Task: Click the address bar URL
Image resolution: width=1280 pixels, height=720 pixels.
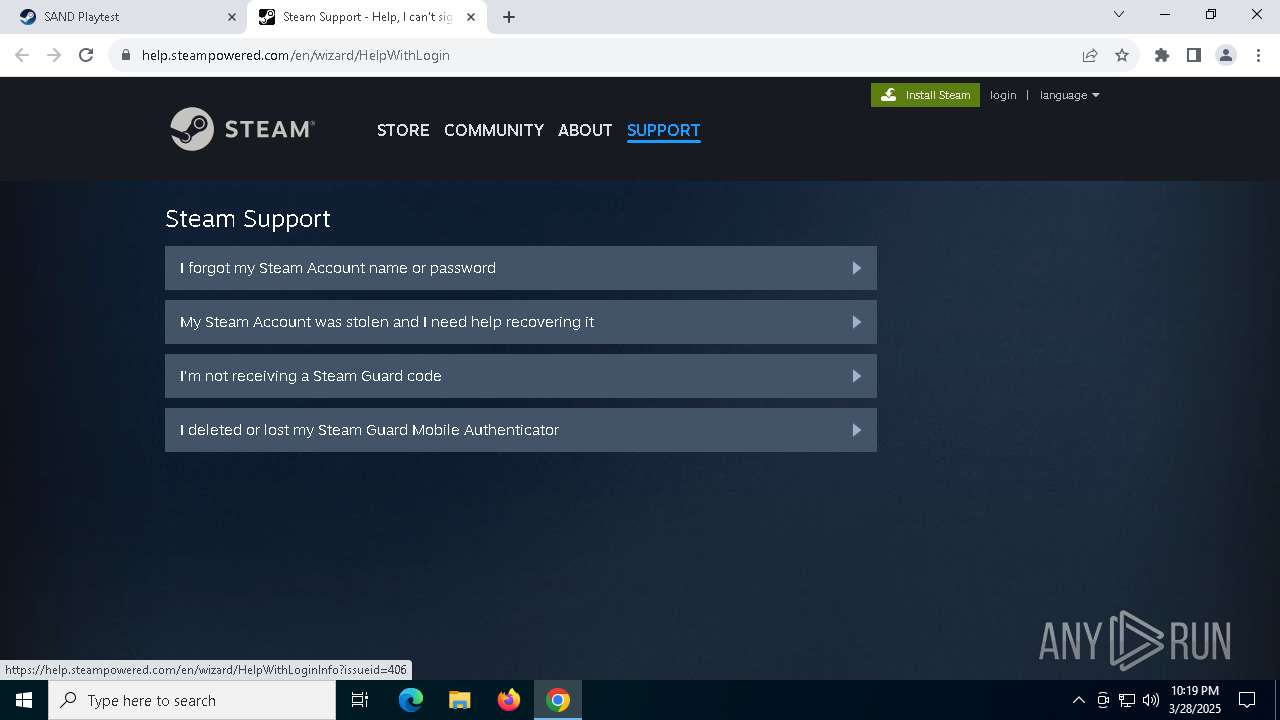Action: (x=296, y=55)
